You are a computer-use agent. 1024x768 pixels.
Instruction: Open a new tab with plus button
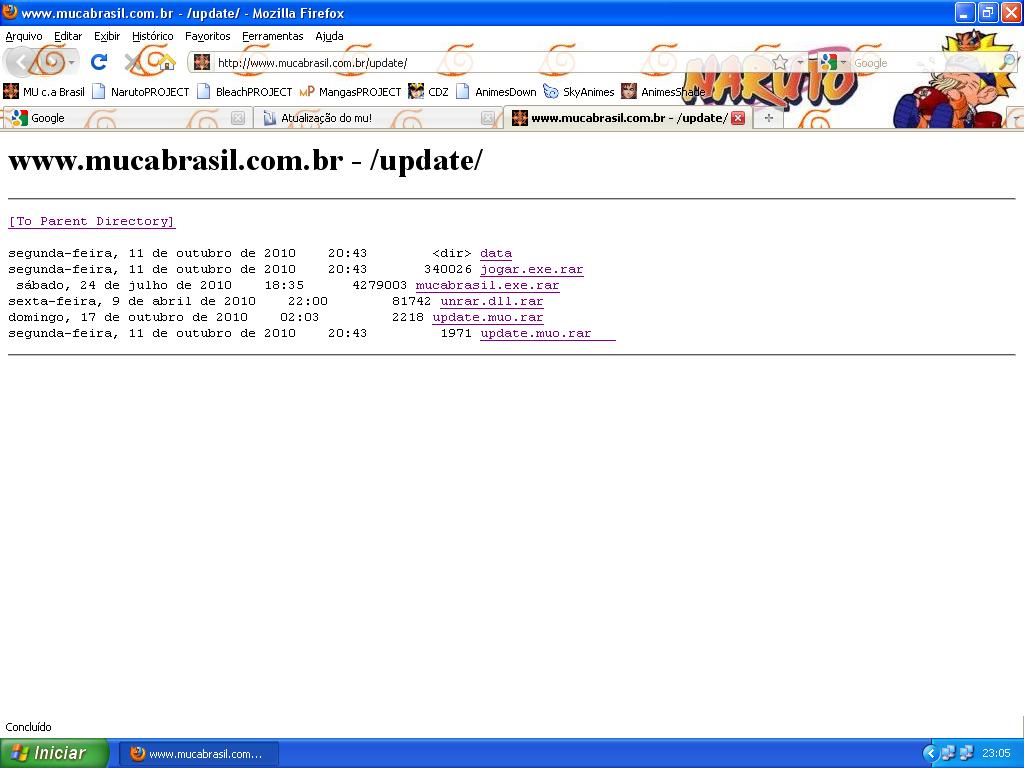[768, 118]
